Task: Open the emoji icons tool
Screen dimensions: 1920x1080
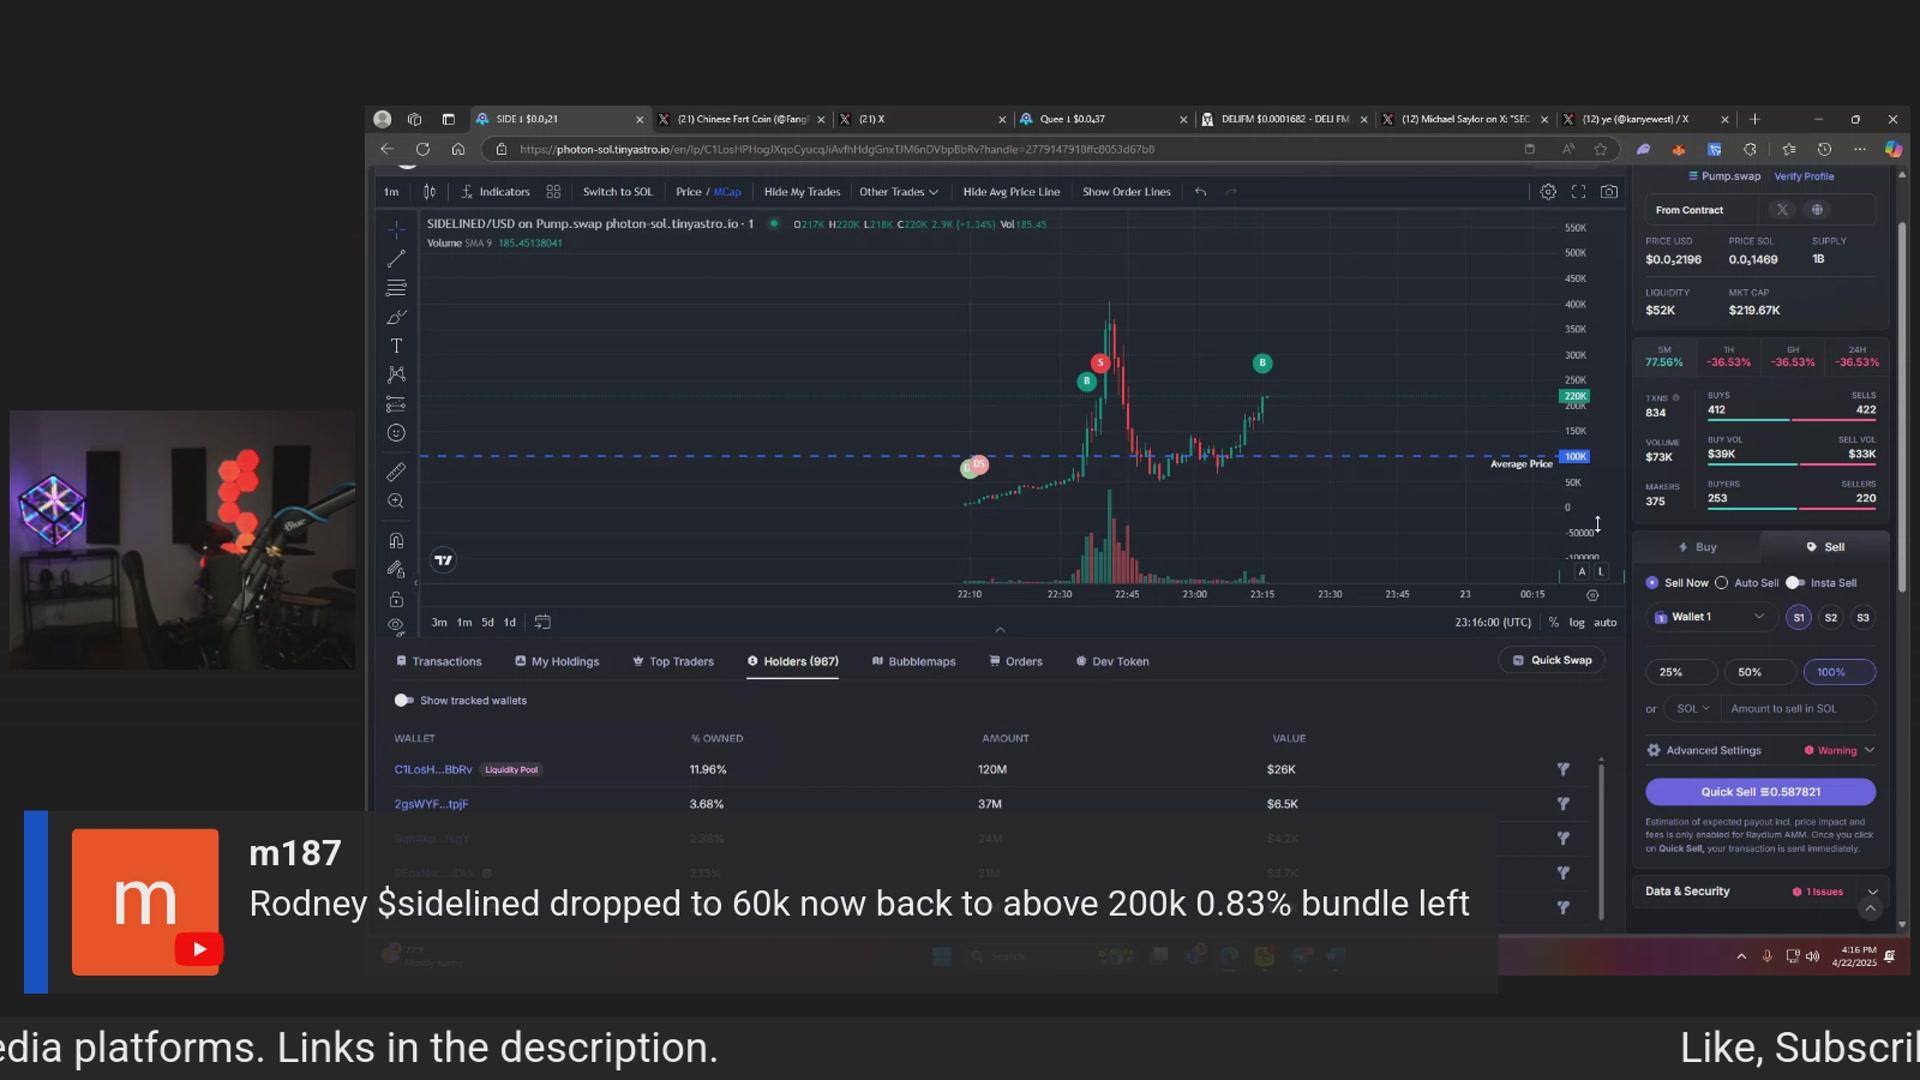Action: point(396,433)
